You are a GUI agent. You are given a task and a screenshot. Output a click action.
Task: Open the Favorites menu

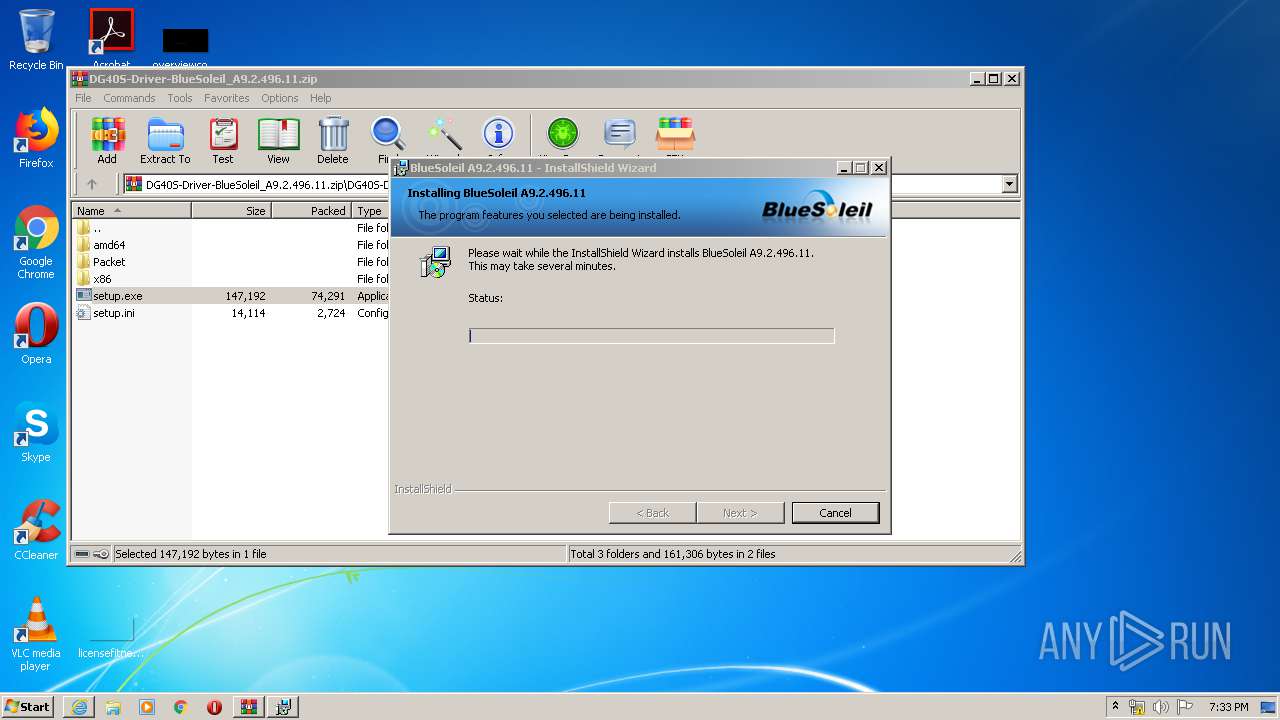pos(227,98)
